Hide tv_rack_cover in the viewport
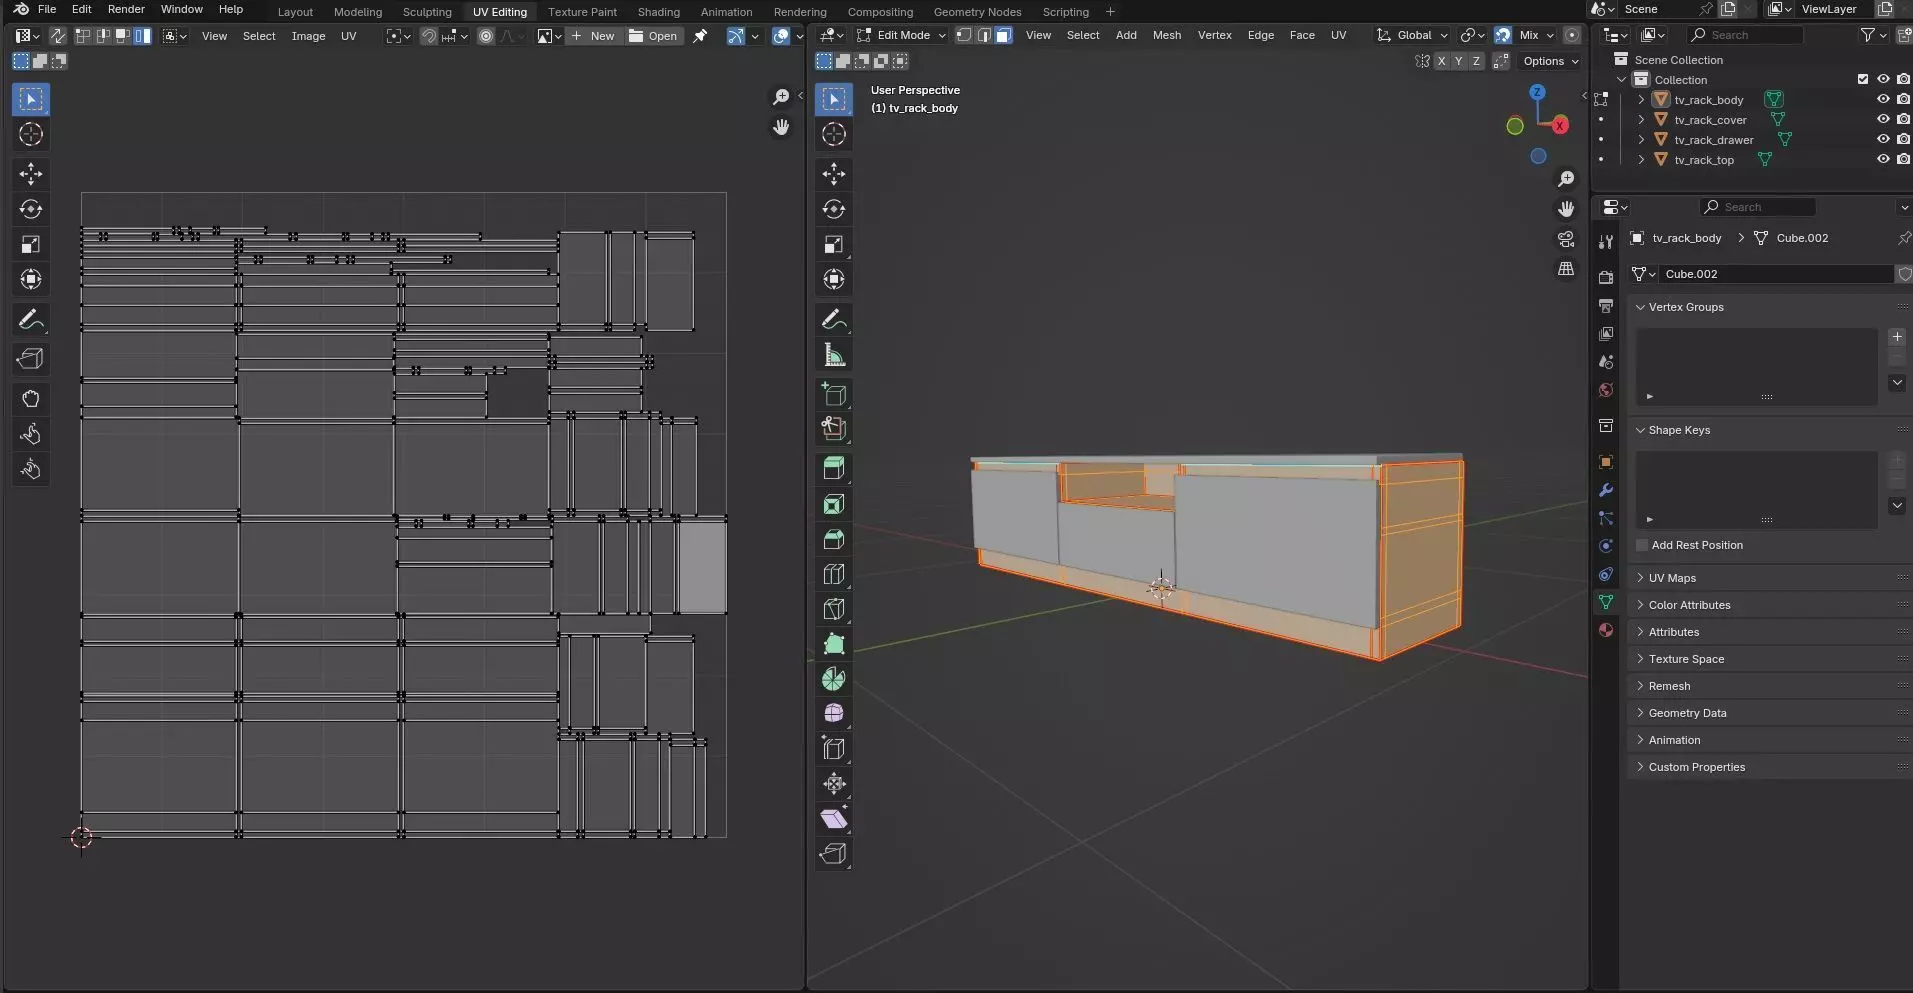The height and width of the screenshot is (993, 1913). (1883, 120)
